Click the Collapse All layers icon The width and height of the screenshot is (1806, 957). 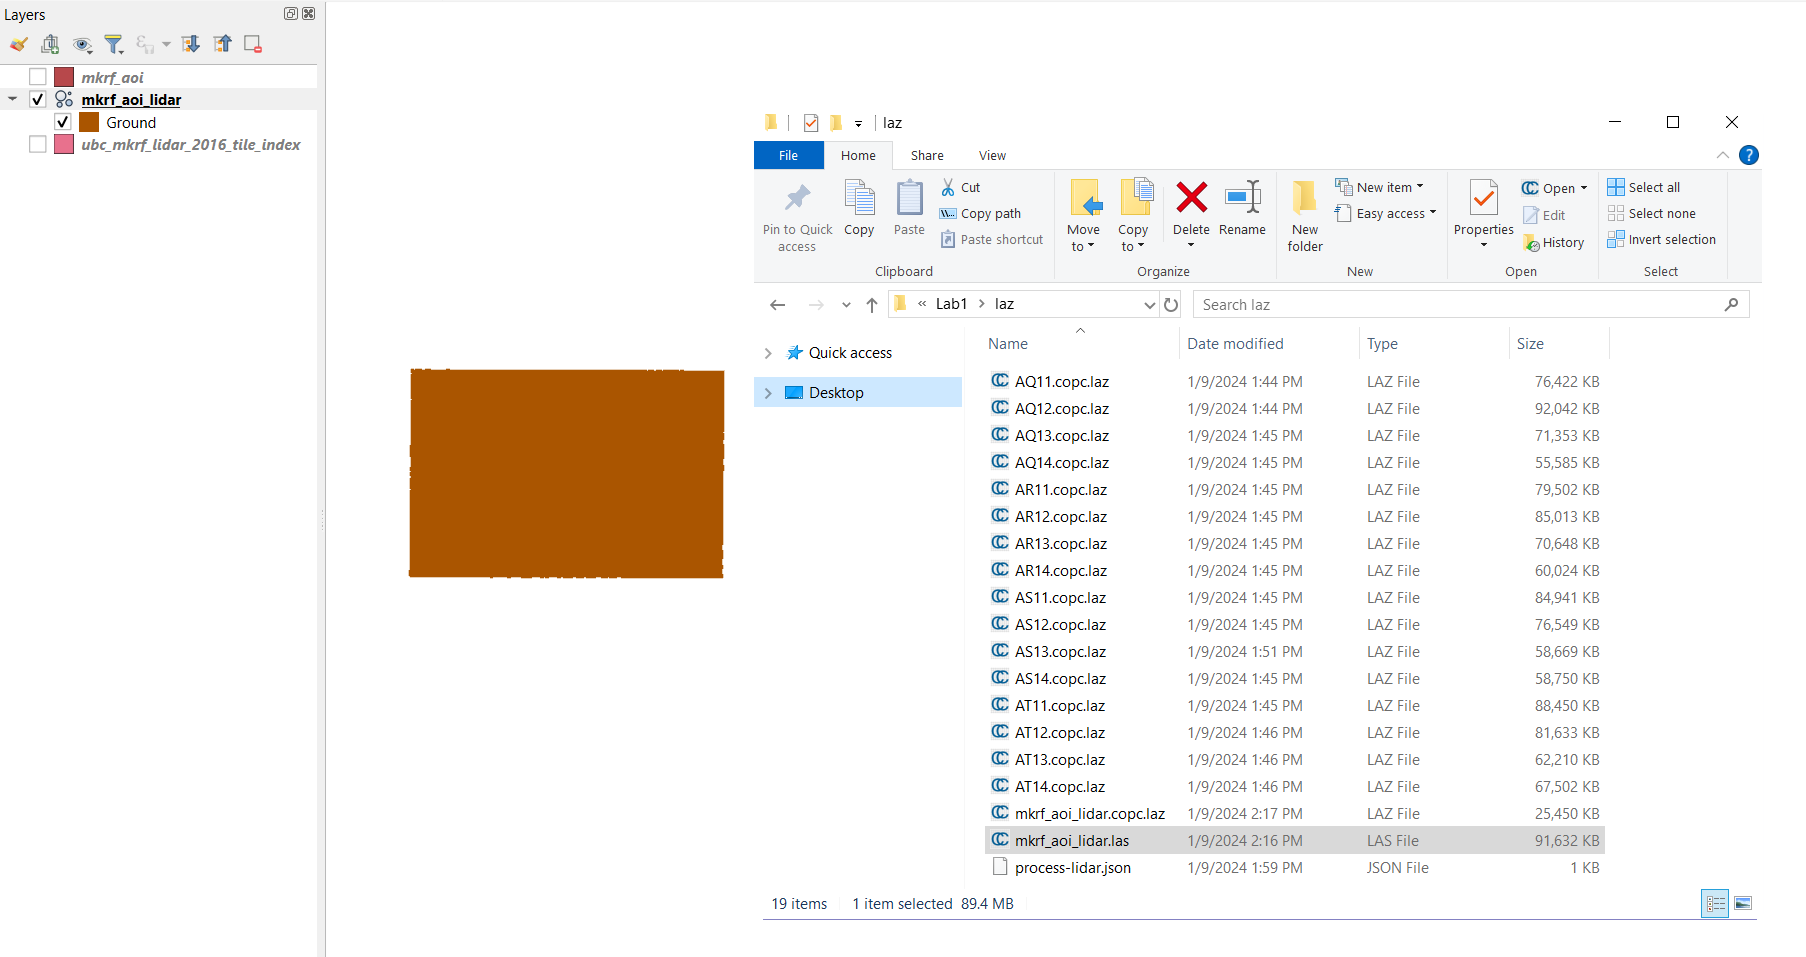(222, 44)
